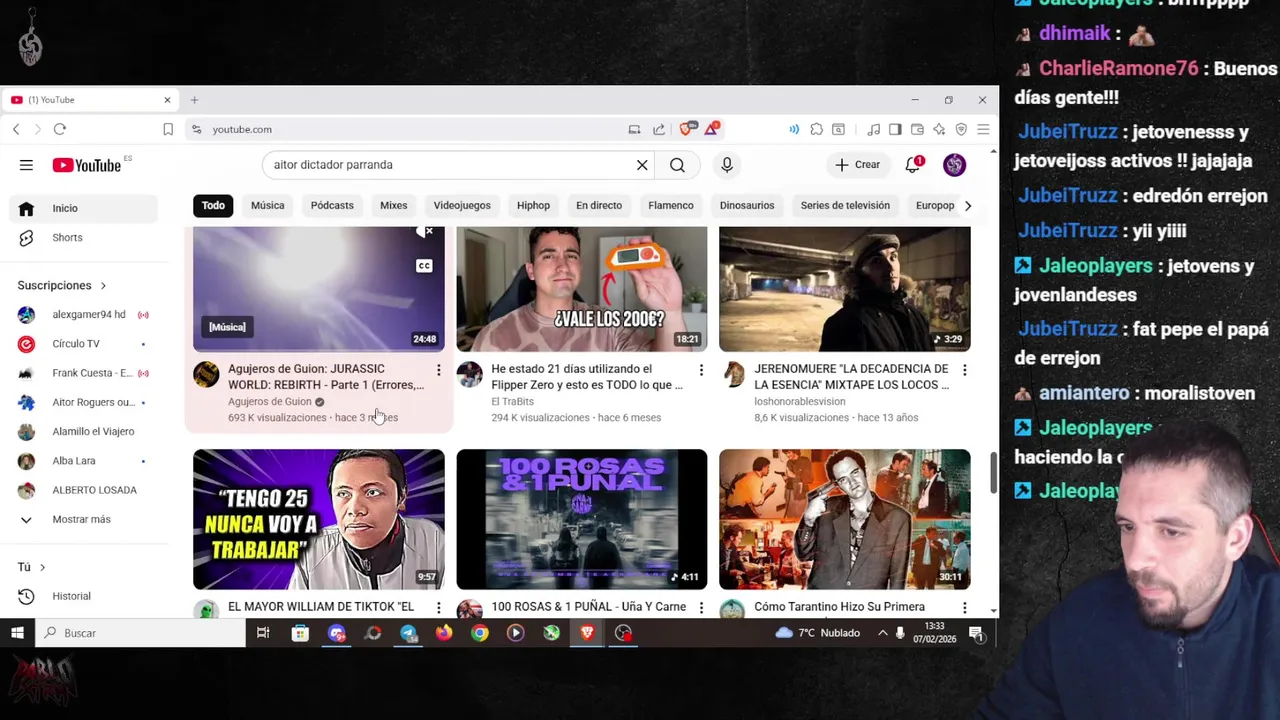
Task: Open the alexgamer94 hd subscription
Action: [84, 315]
